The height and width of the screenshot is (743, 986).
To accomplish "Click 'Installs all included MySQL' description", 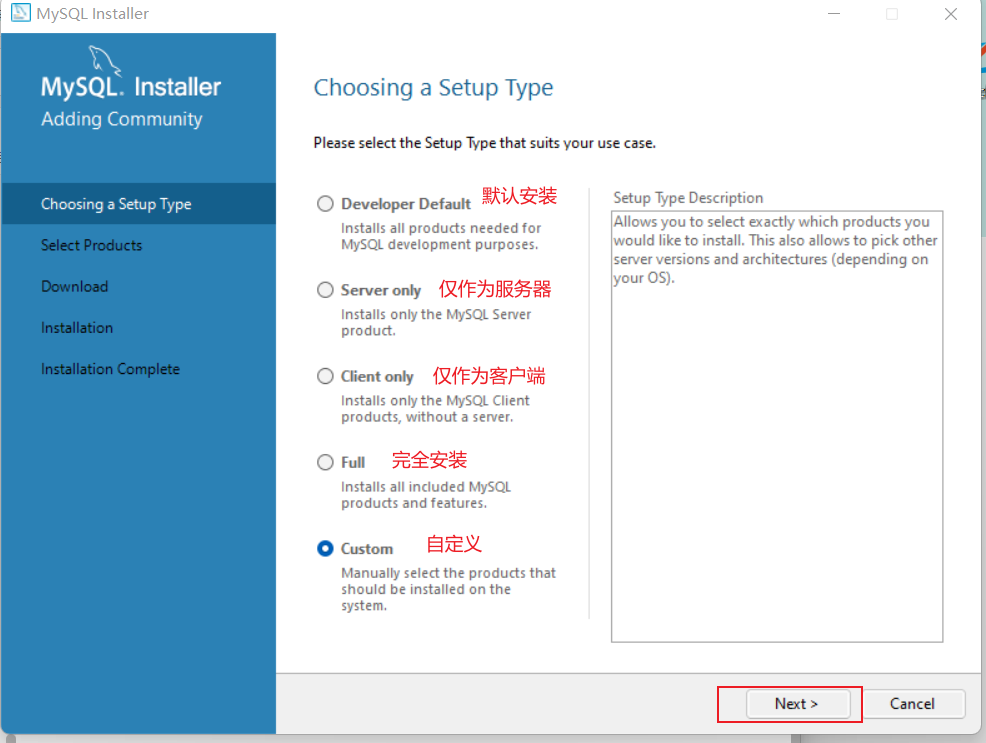I will [x=426, y=486].
